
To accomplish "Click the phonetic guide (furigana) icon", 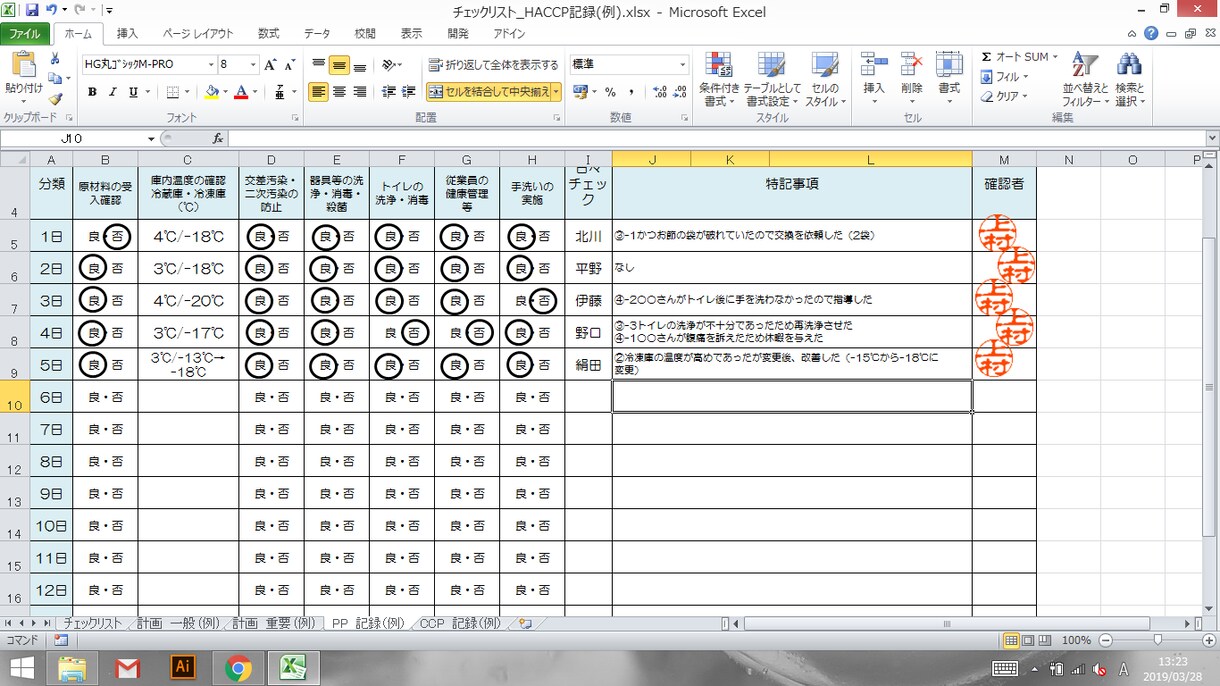I will point(280,92).
